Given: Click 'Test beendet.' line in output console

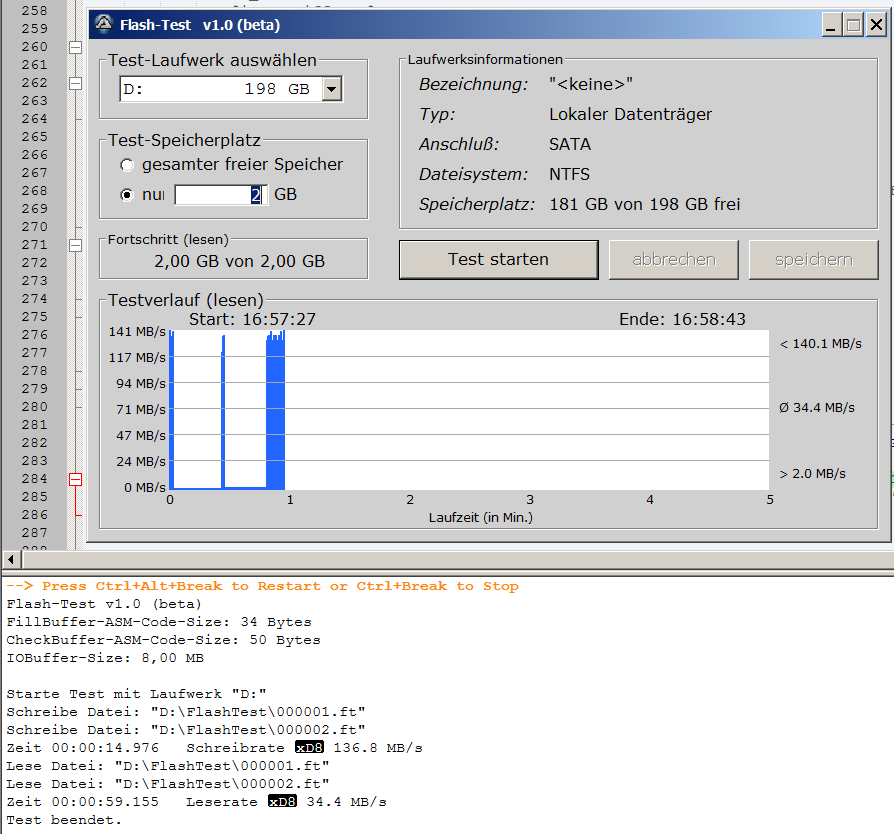Looking at the screenshot, I should click(64, 820).
